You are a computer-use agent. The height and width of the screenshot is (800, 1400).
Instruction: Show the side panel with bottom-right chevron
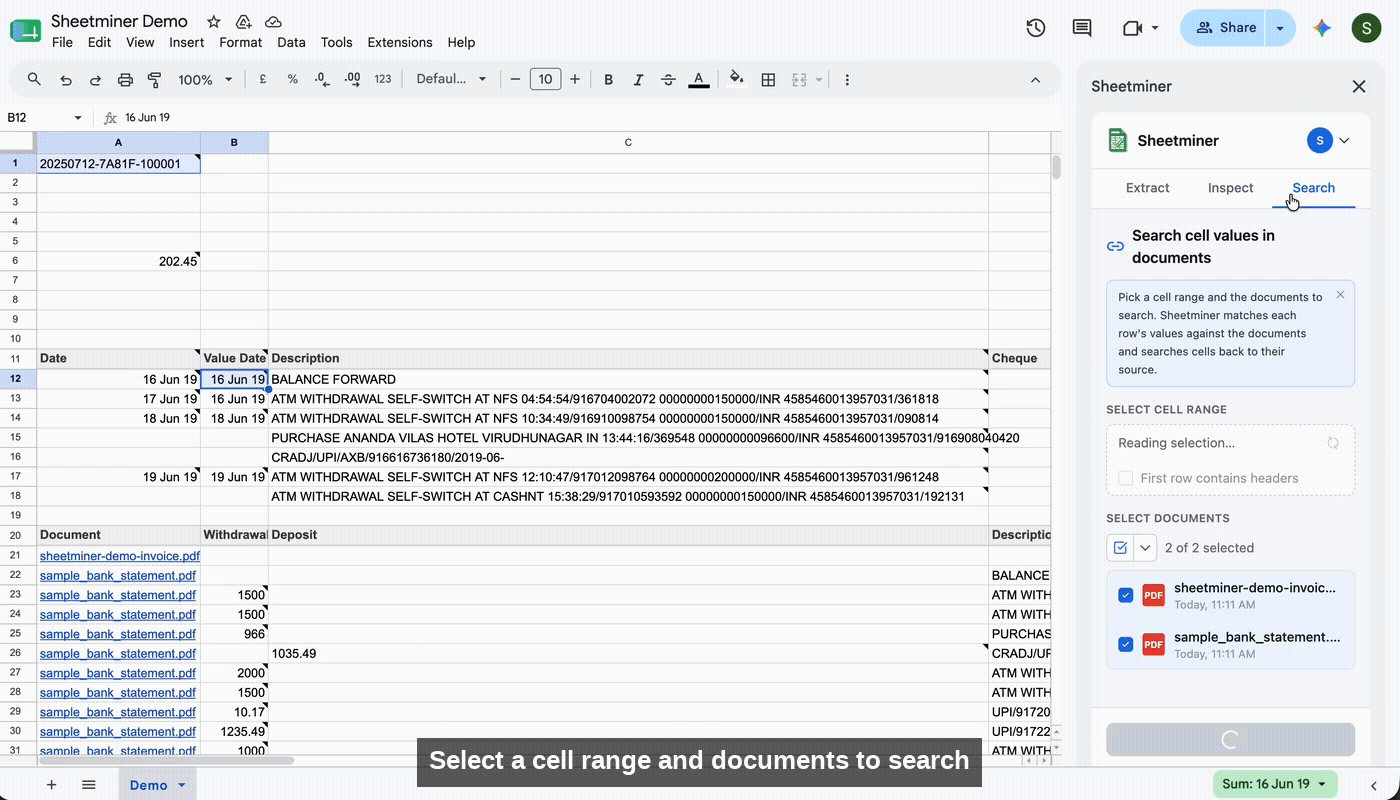pos(1374,785)
